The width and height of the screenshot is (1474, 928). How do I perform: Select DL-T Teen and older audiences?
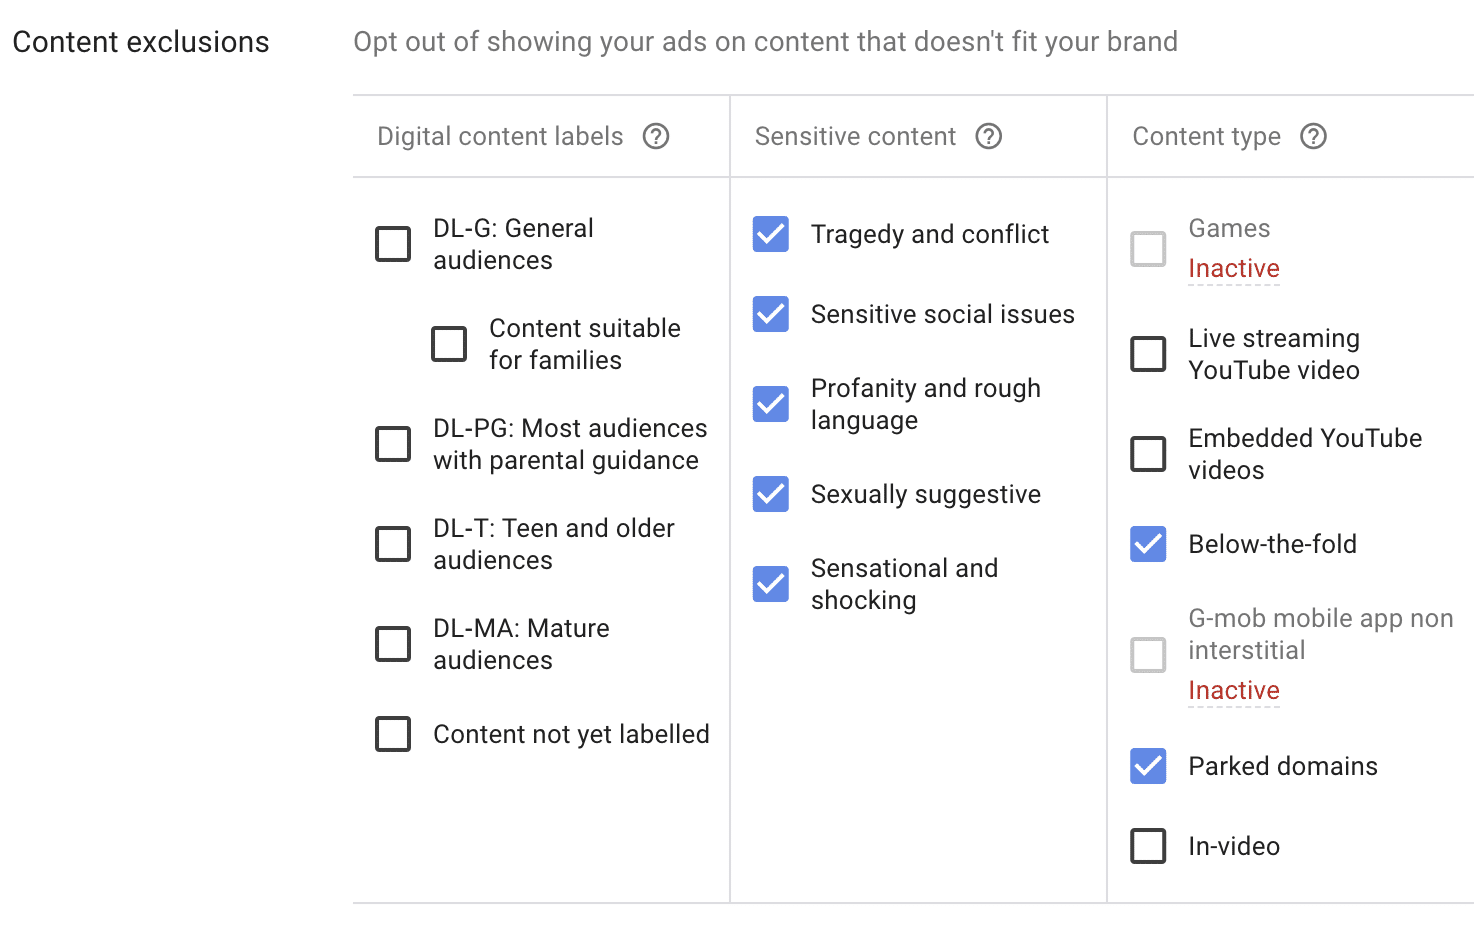point(393,544)
